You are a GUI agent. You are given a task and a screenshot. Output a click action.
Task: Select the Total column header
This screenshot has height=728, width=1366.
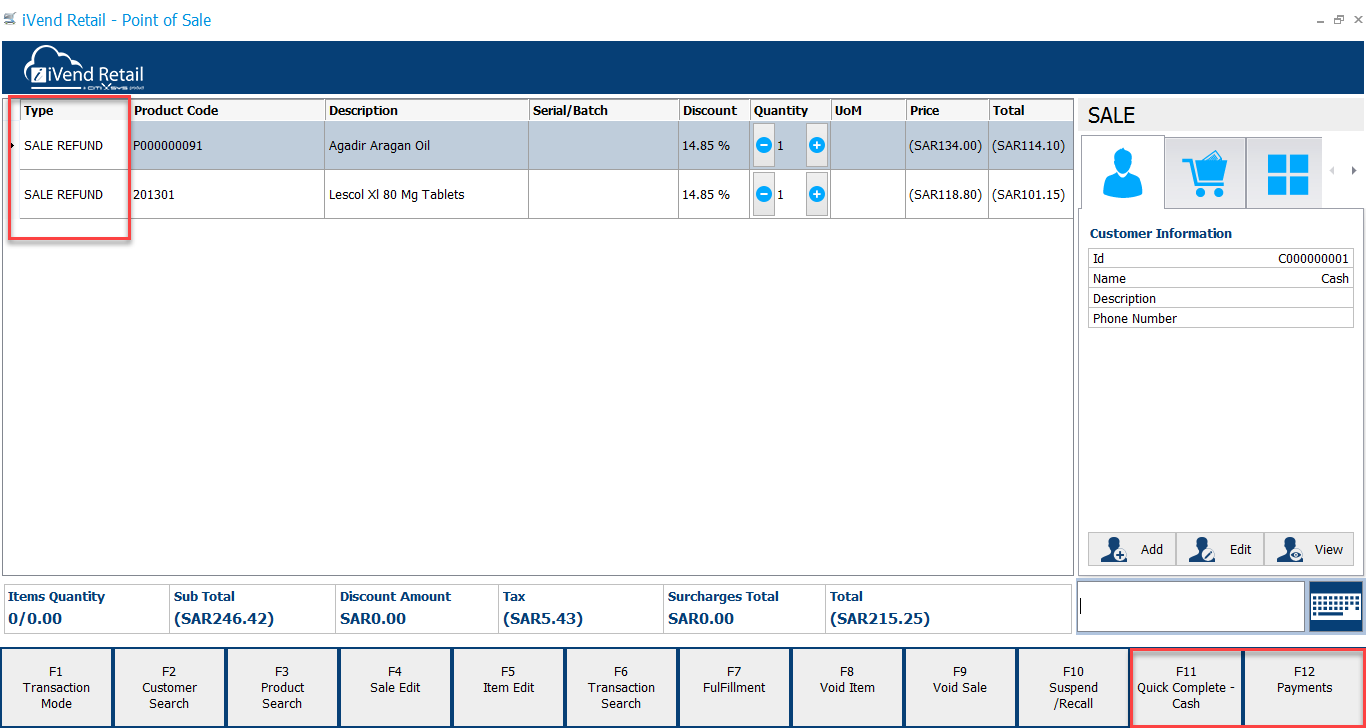pos(1031,111)
